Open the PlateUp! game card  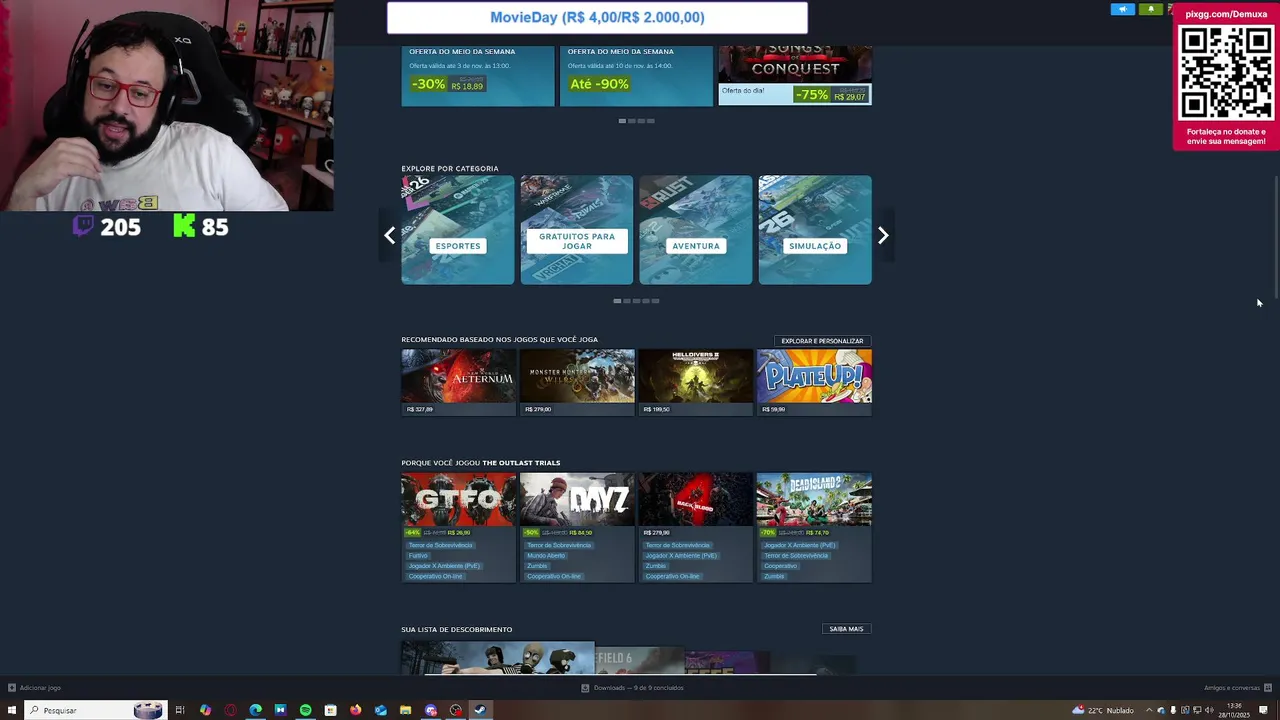tap(815, 382)
